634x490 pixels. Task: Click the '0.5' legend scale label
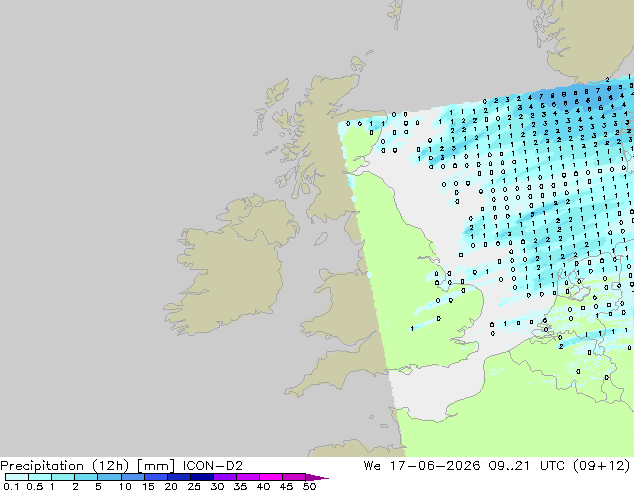click(x=35, y=486)
